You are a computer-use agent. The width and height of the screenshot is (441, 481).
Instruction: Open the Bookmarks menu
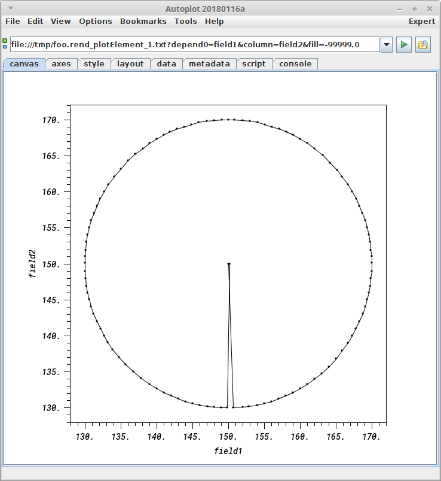(x=143, y=21)
